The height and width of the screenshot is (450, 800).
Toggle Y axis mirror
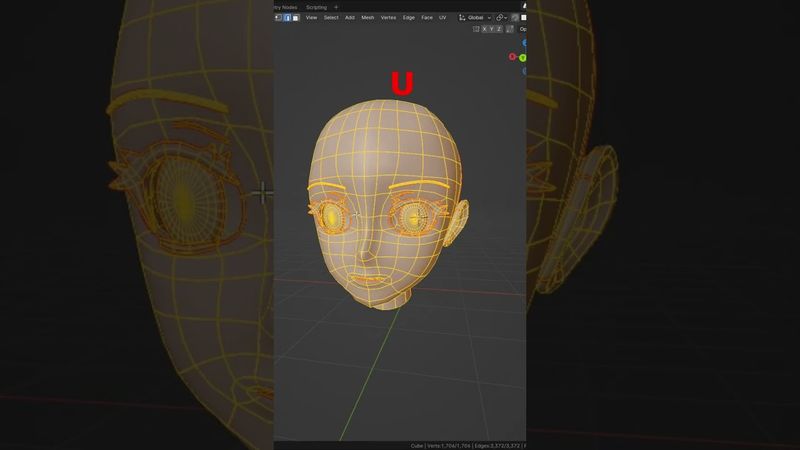(492, 29)
